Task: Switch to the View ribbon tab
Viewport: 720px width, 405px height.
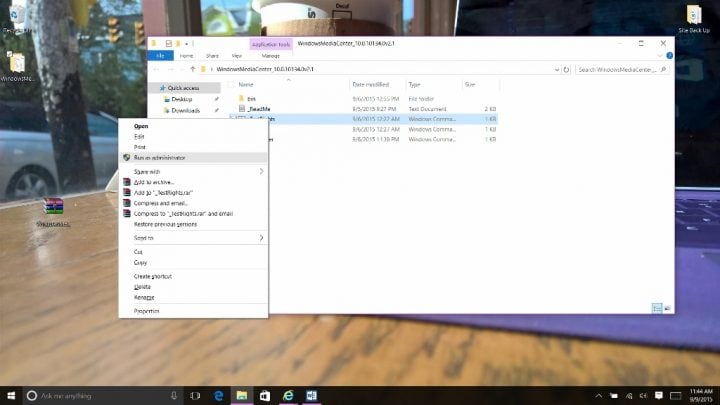Action: [236, 56]
